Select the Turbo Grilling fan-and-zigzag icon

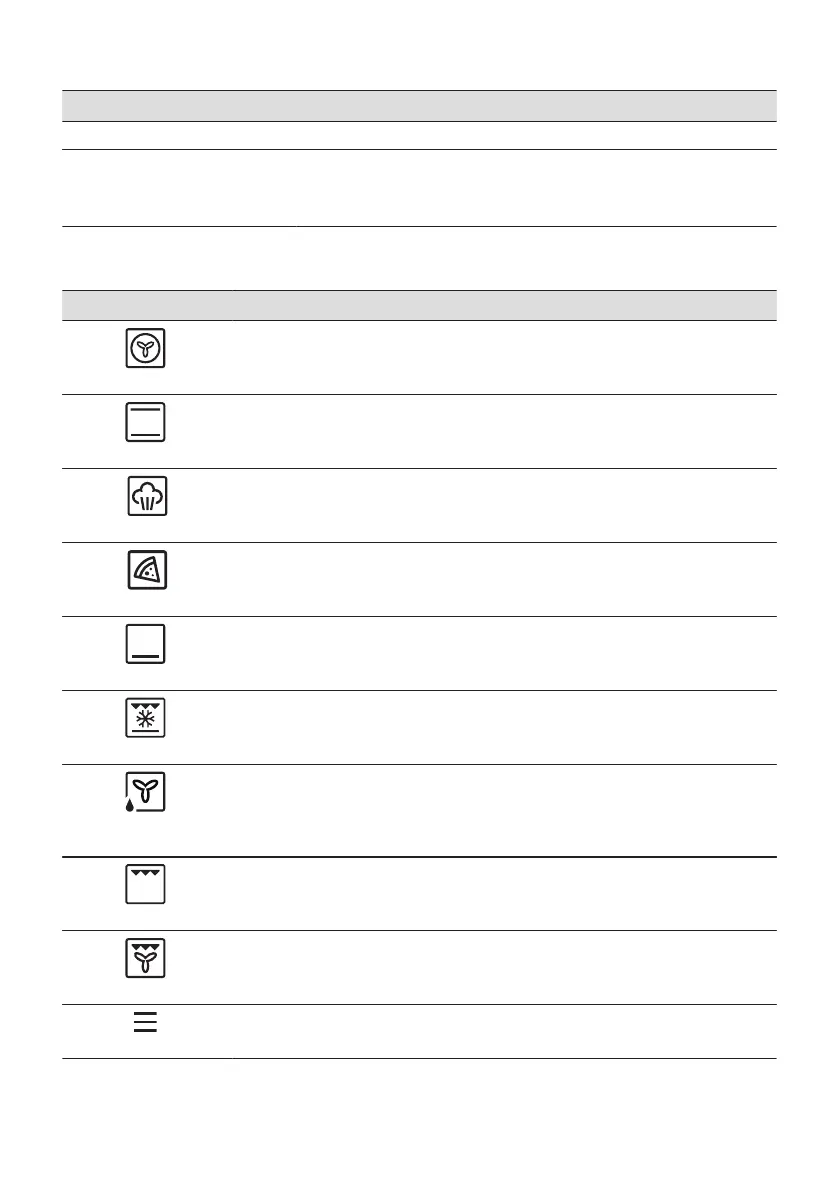pyautogui.click(x=146, y=958)
